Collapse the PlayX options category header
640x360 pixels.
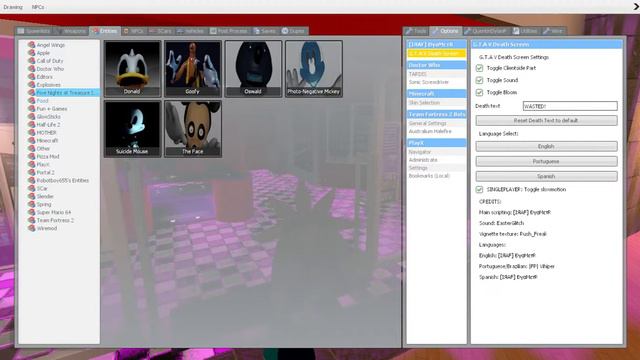(x=436, y=143)
